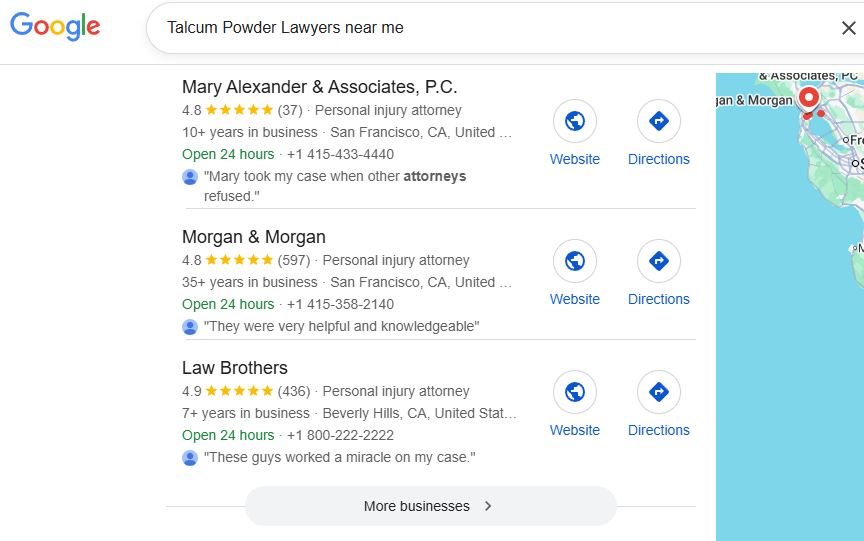Click the Morgan & Morgan reviewer avatar
The image size is (864, 541).
(x=190, y=327)
